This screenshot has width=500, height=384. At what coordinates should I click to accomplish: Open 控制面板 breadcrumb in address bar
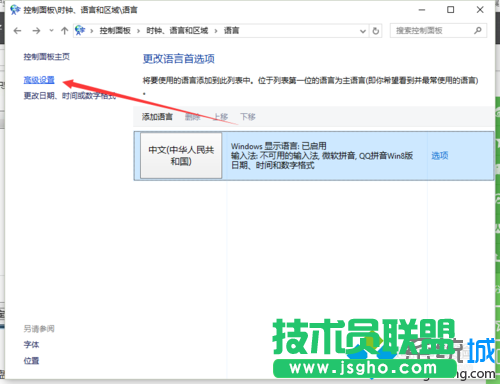[x=115, y=31]
